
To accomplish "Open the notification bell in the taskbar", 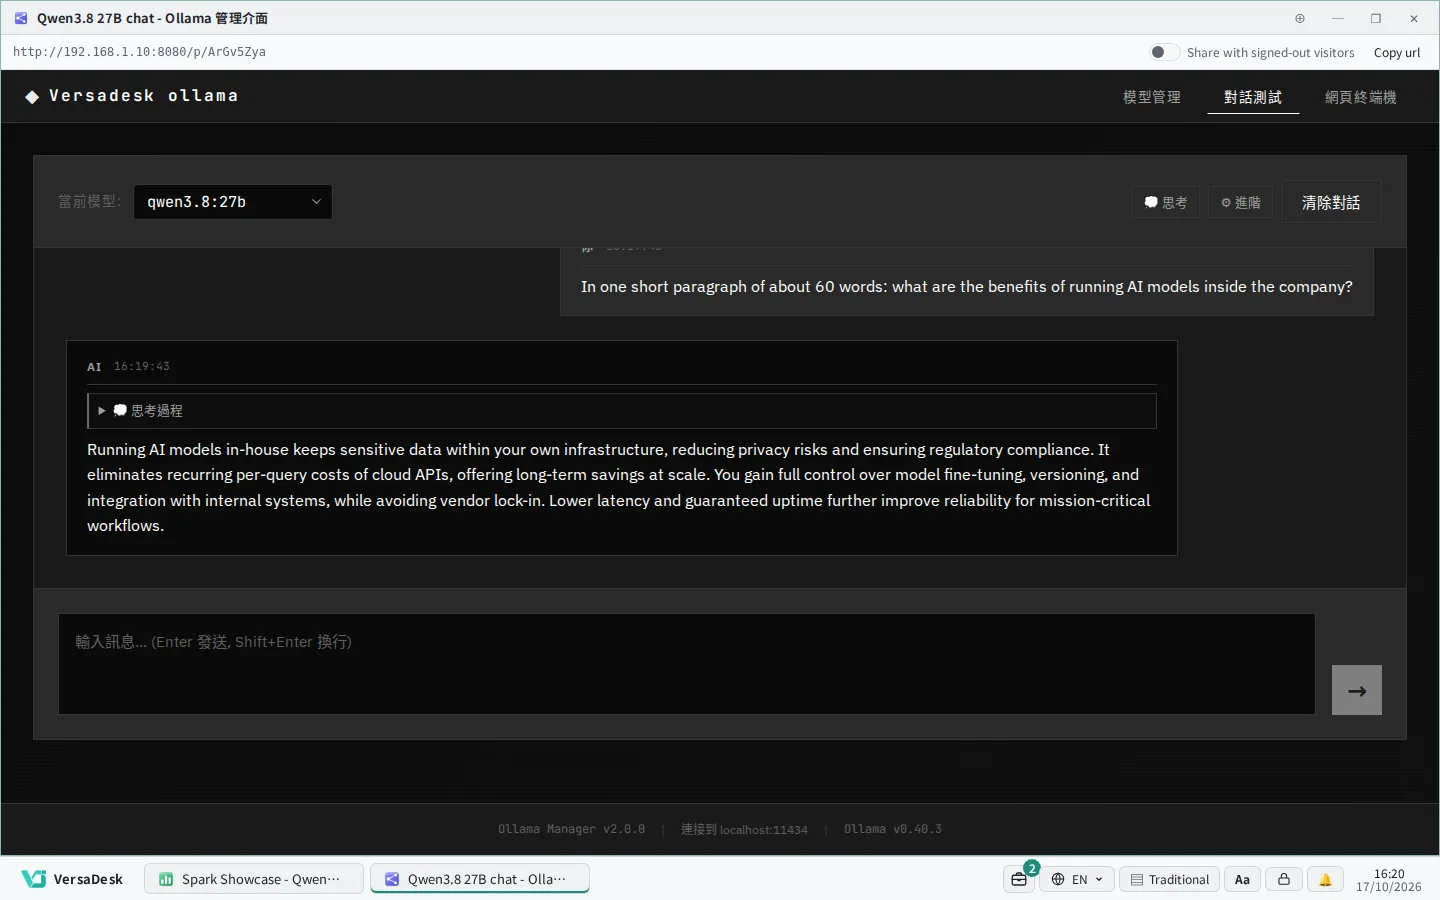I will click(x=1325, y=879).
